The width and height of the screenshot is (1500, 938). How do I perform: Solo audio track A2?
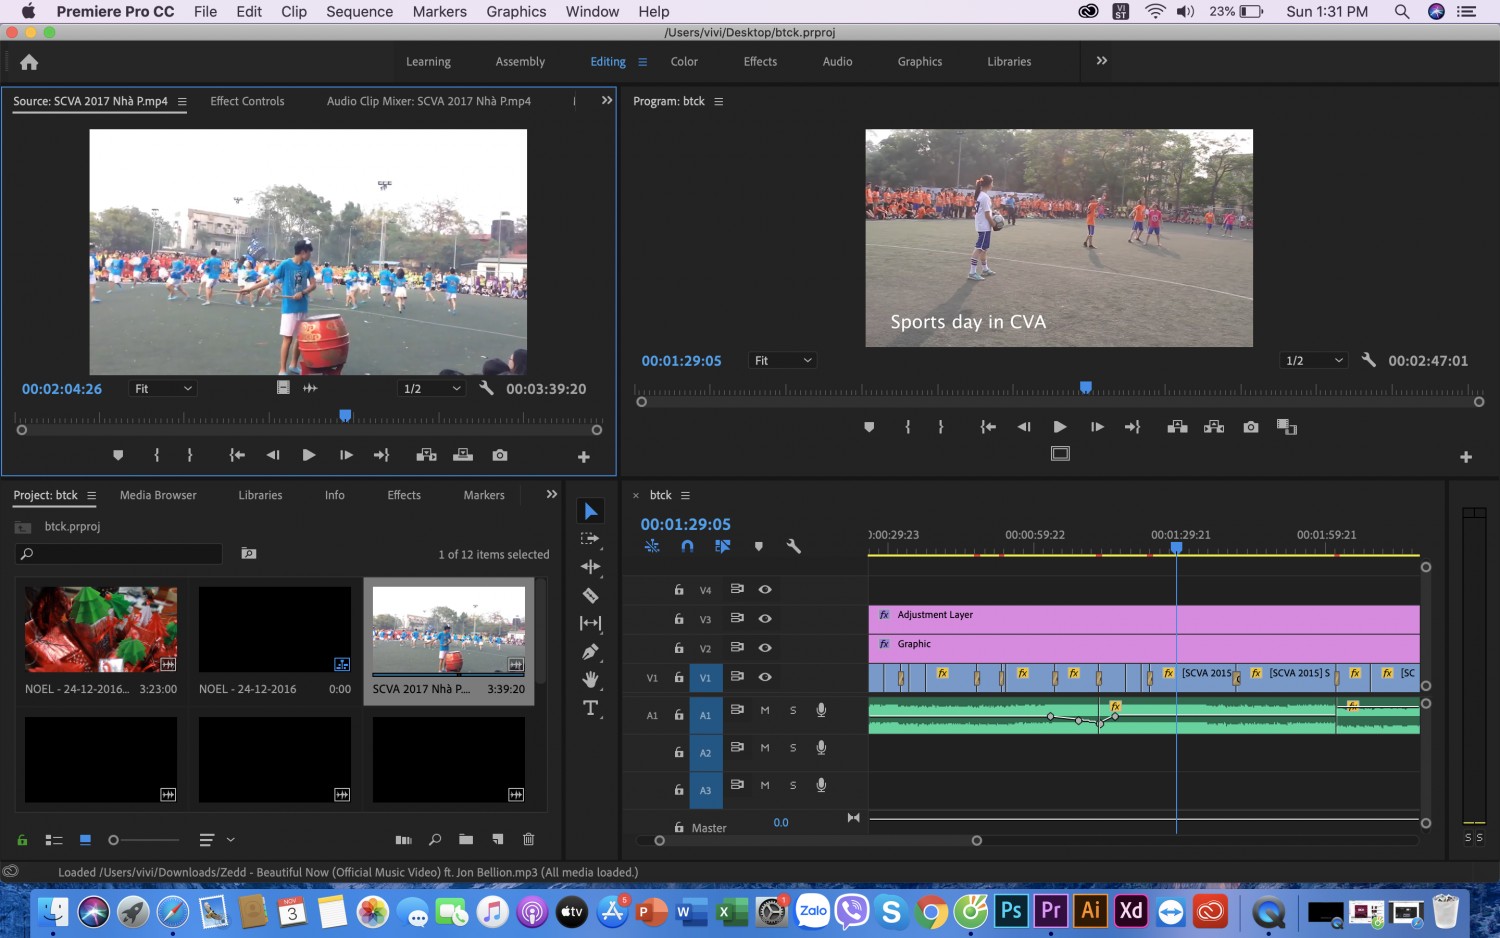pos(793,748)
